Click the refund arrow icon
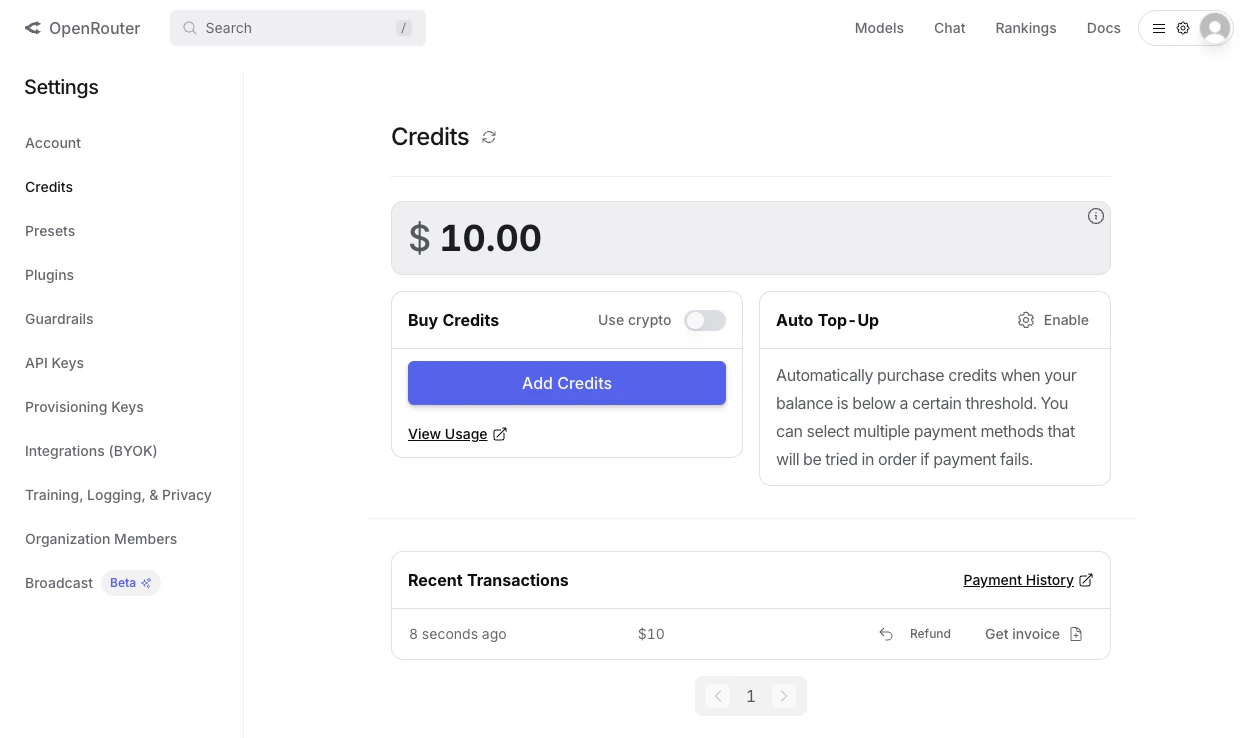This screenshot has width=1245, height=738. tap(886, 634)
